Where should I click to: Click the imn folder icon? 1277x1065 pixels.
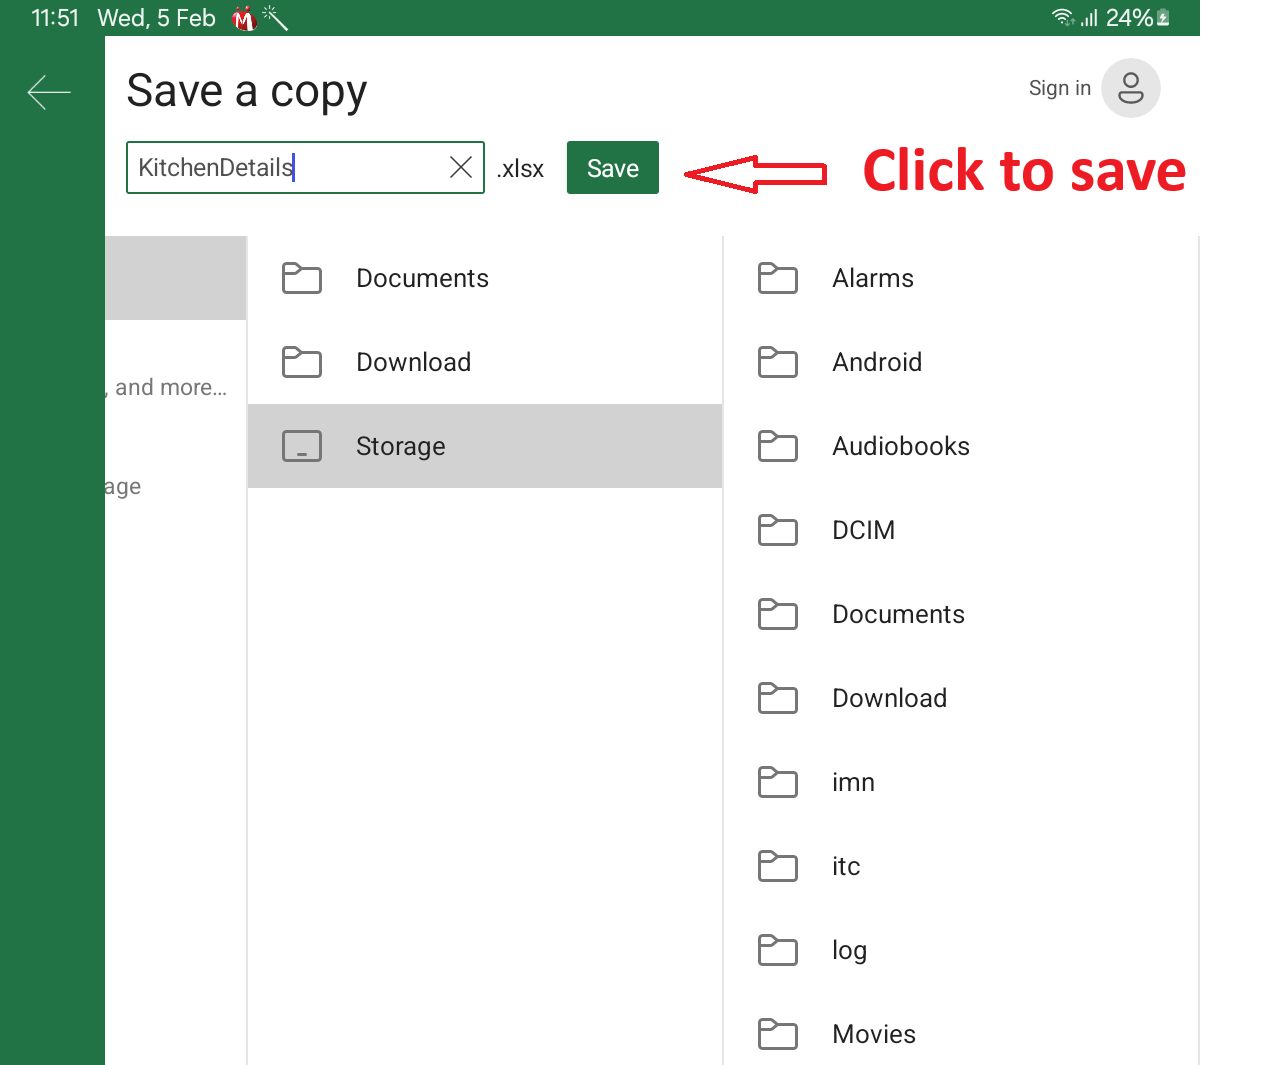tap(778, 782)
